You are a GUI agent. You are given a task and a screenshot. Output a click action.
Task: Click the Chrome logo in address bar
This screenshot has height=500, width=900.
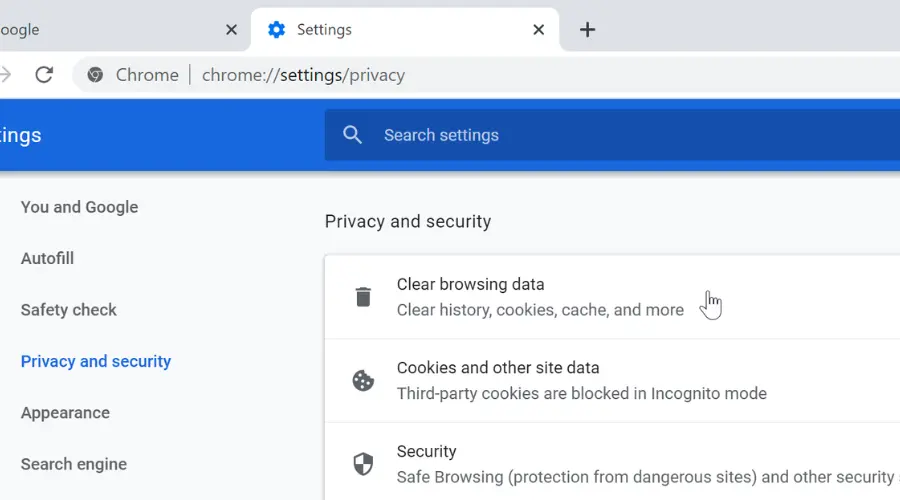coord(95,75)
